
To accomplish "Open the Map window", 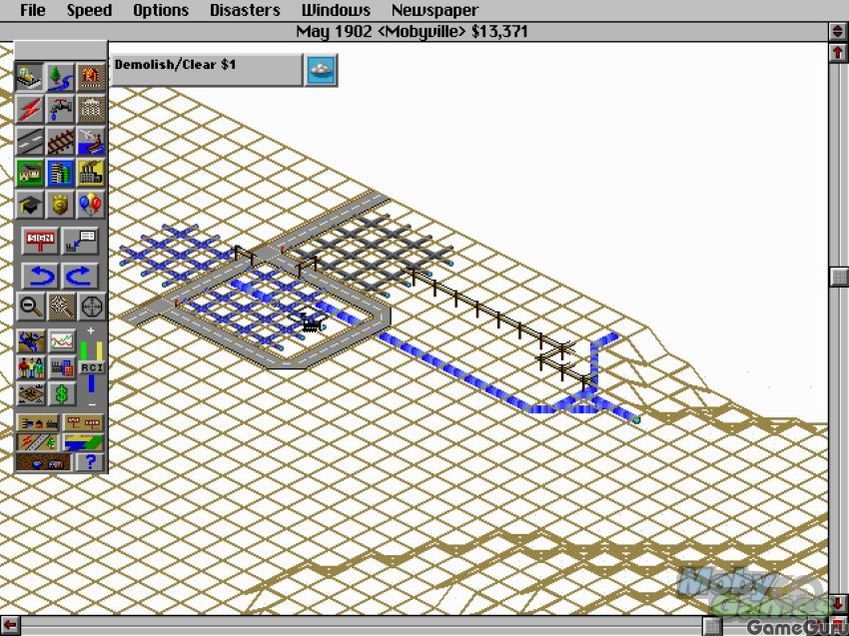I will [31, 342].
